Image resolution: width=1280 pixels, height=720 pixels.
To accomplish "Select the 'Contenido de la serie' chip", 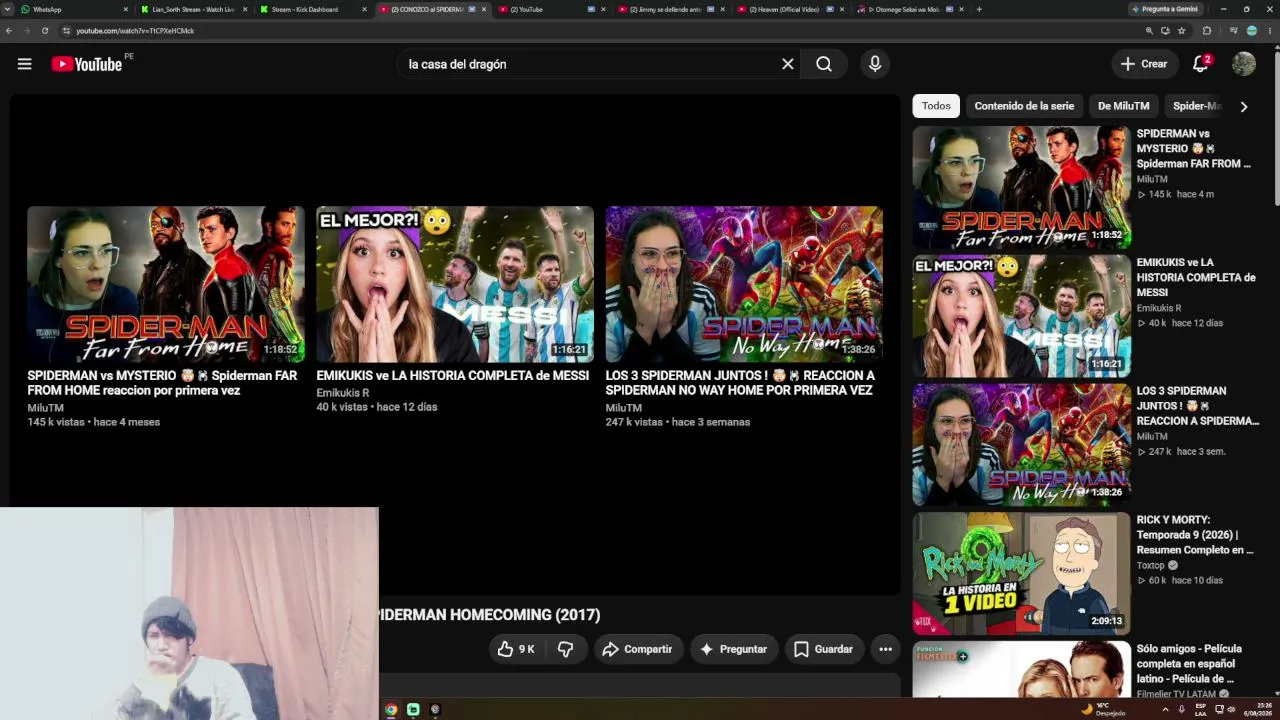I will (1024, 106).
